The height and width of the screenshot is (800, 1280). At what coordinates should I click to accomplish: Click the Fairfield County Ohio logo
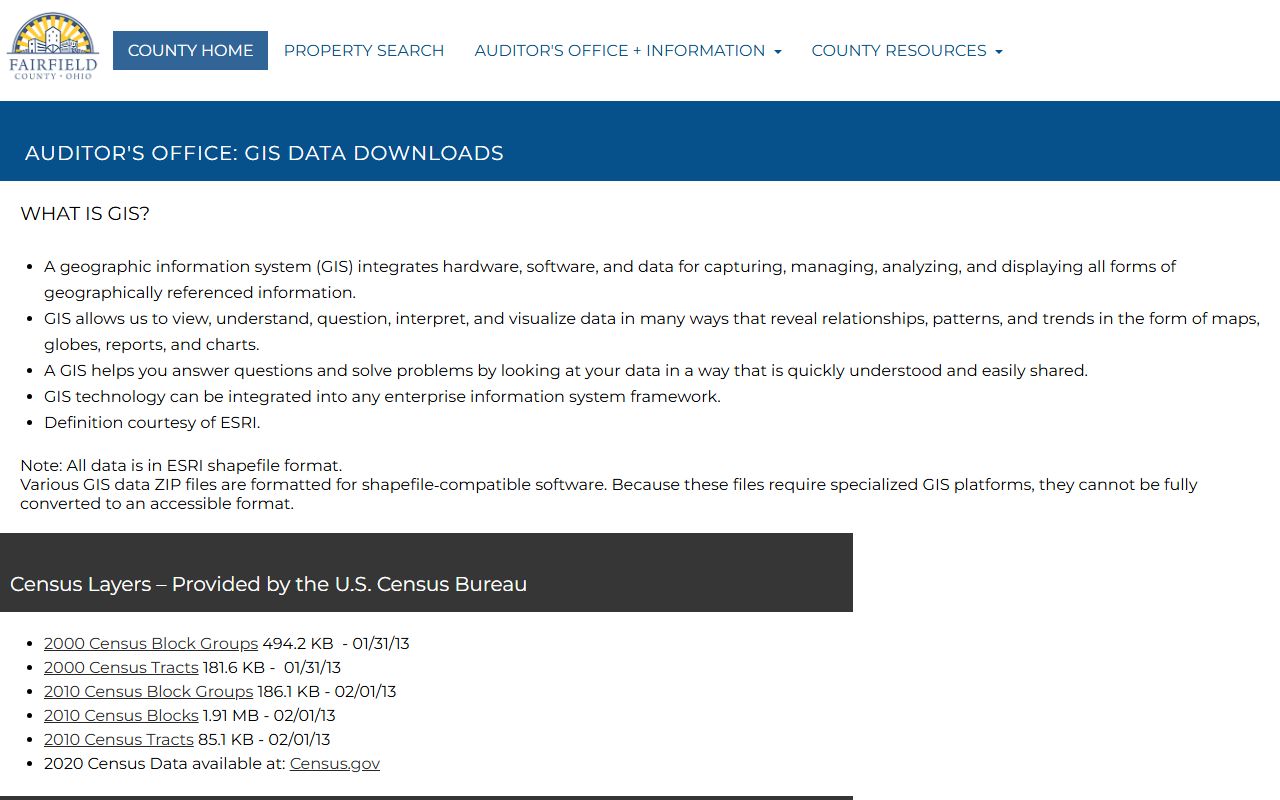[53, 47]
